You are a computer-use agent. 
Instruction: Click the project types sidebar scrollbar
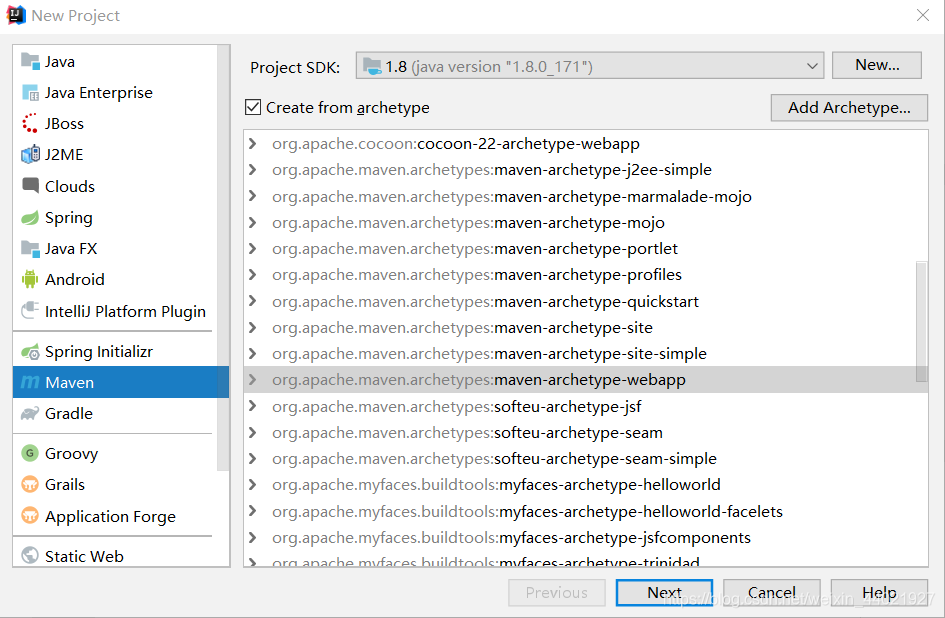[223, 257]
